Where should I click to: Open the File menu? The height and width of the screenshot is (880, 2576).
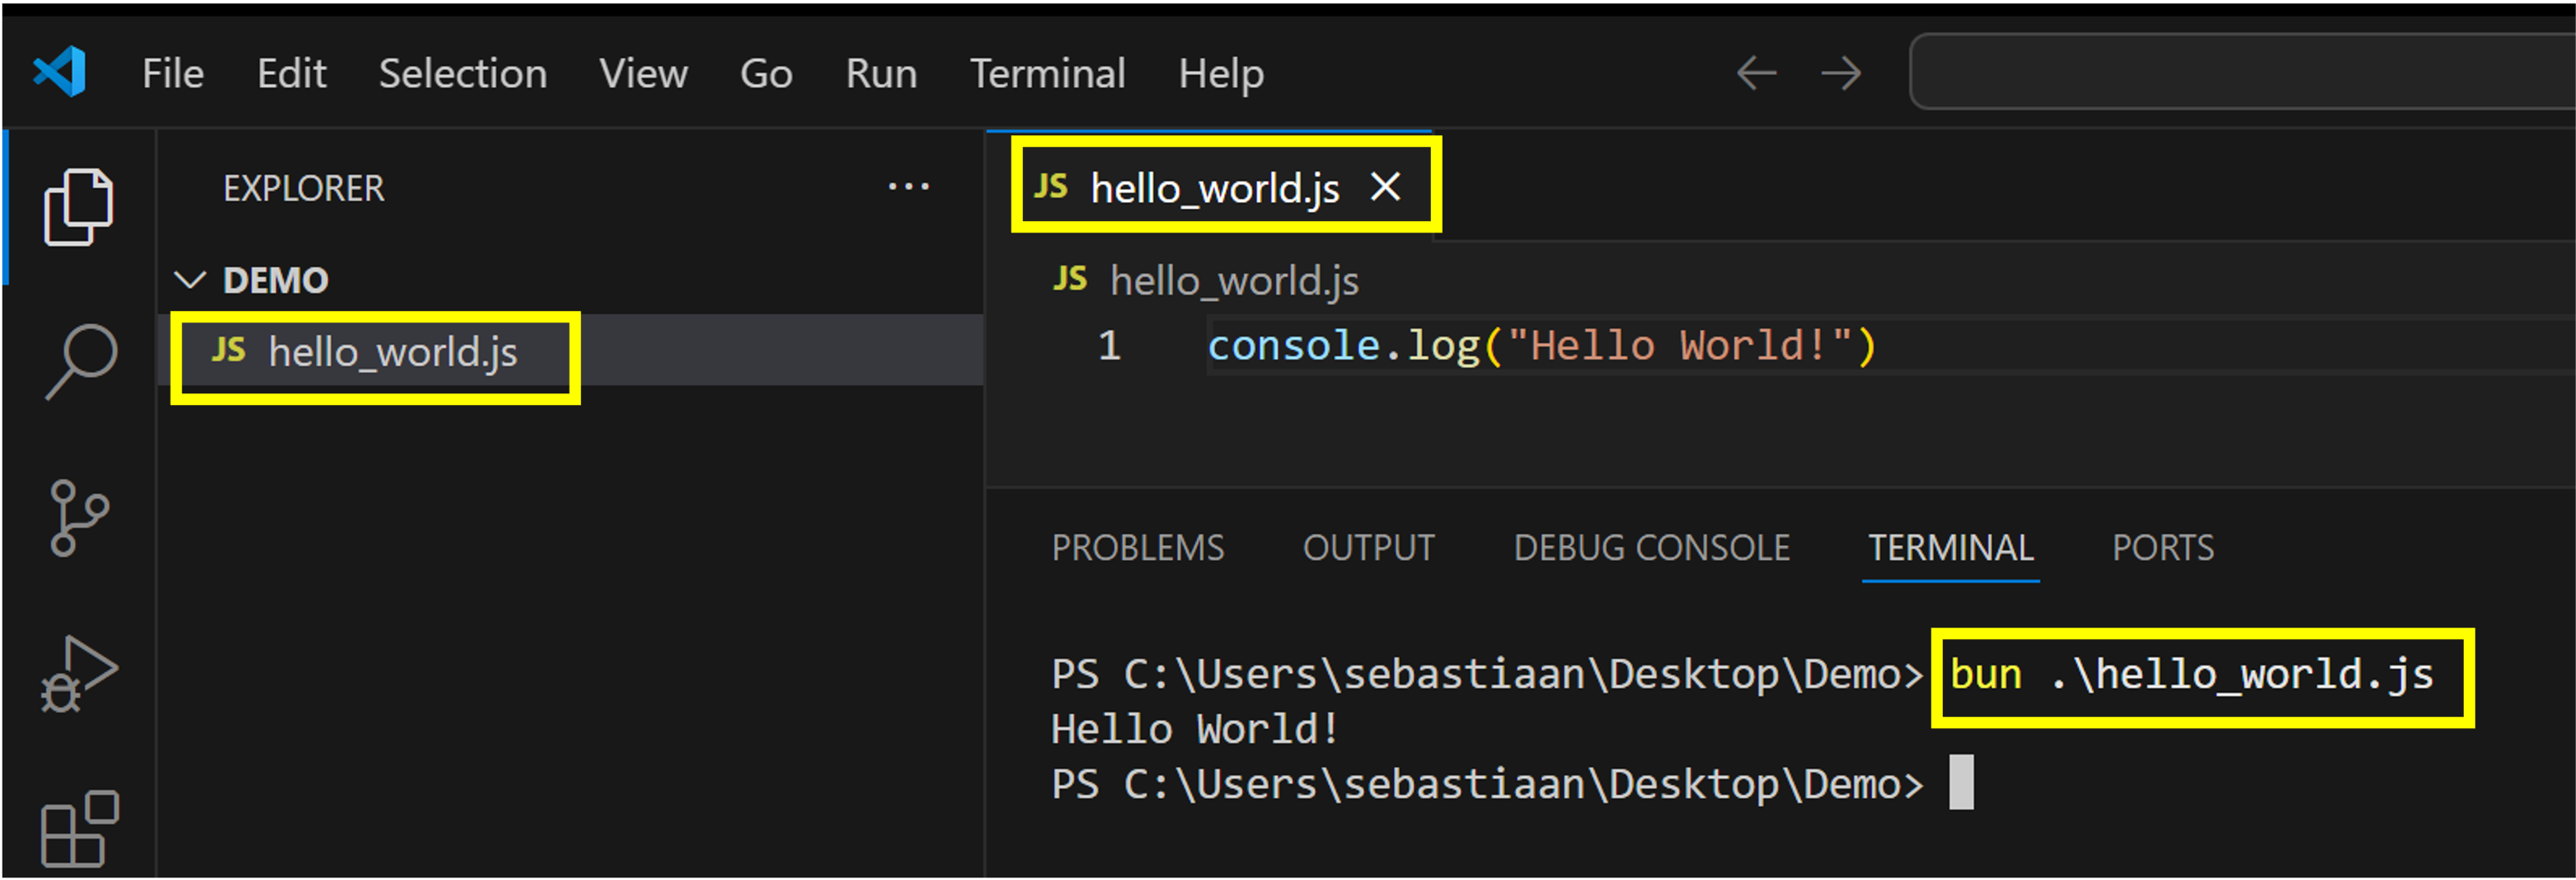click(172, 73)
